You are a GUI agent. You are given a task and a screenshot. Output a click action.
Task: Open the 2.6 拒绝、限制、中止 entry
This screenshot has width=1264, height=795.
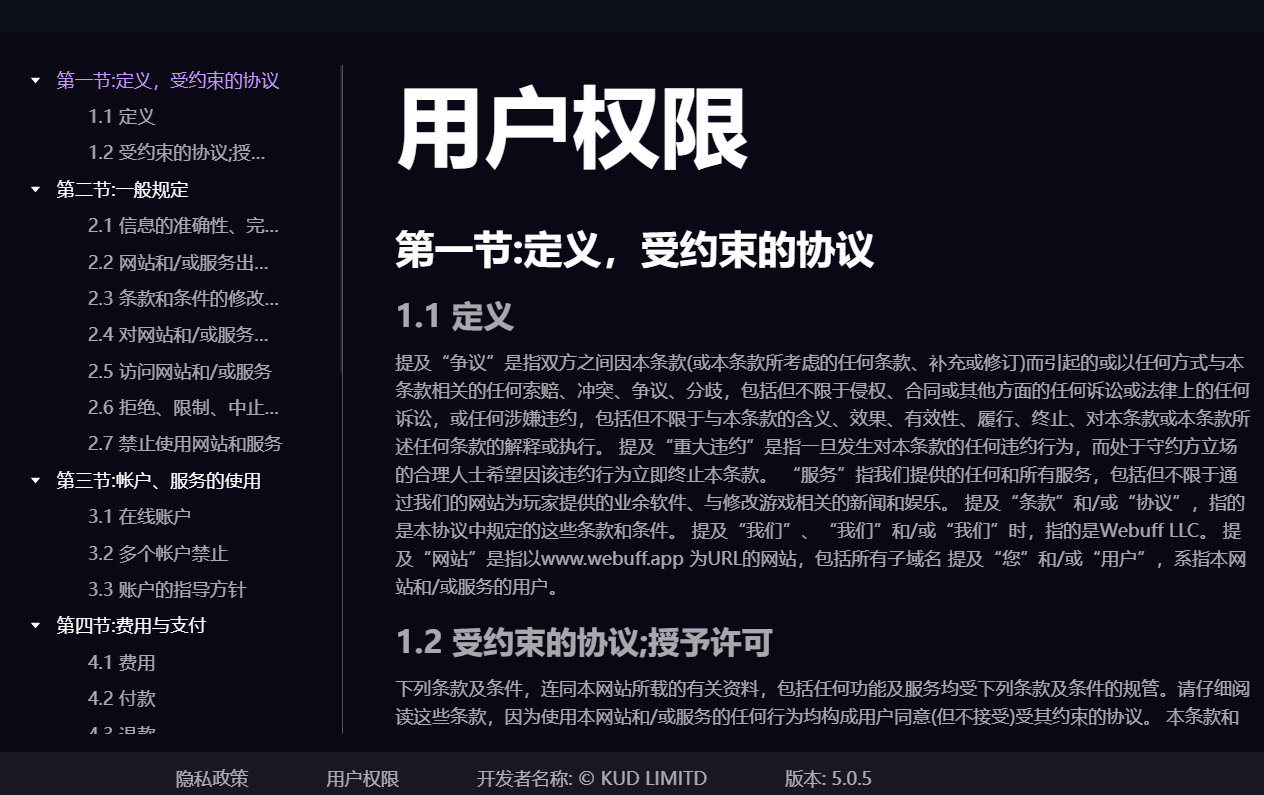coord(183,407)
